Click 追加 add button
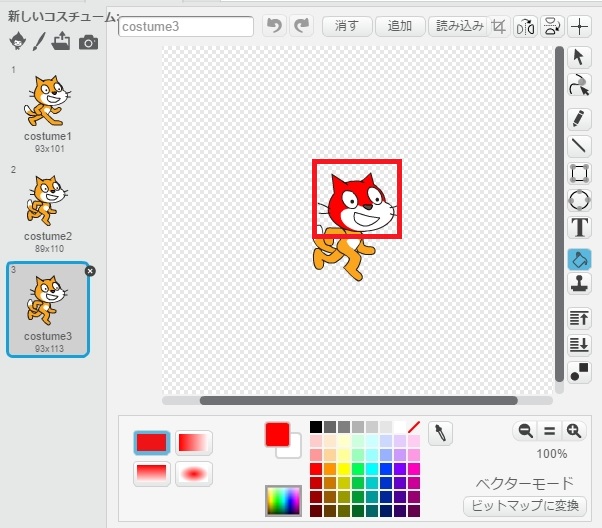 pyautogui.click(x=400, y=26)
